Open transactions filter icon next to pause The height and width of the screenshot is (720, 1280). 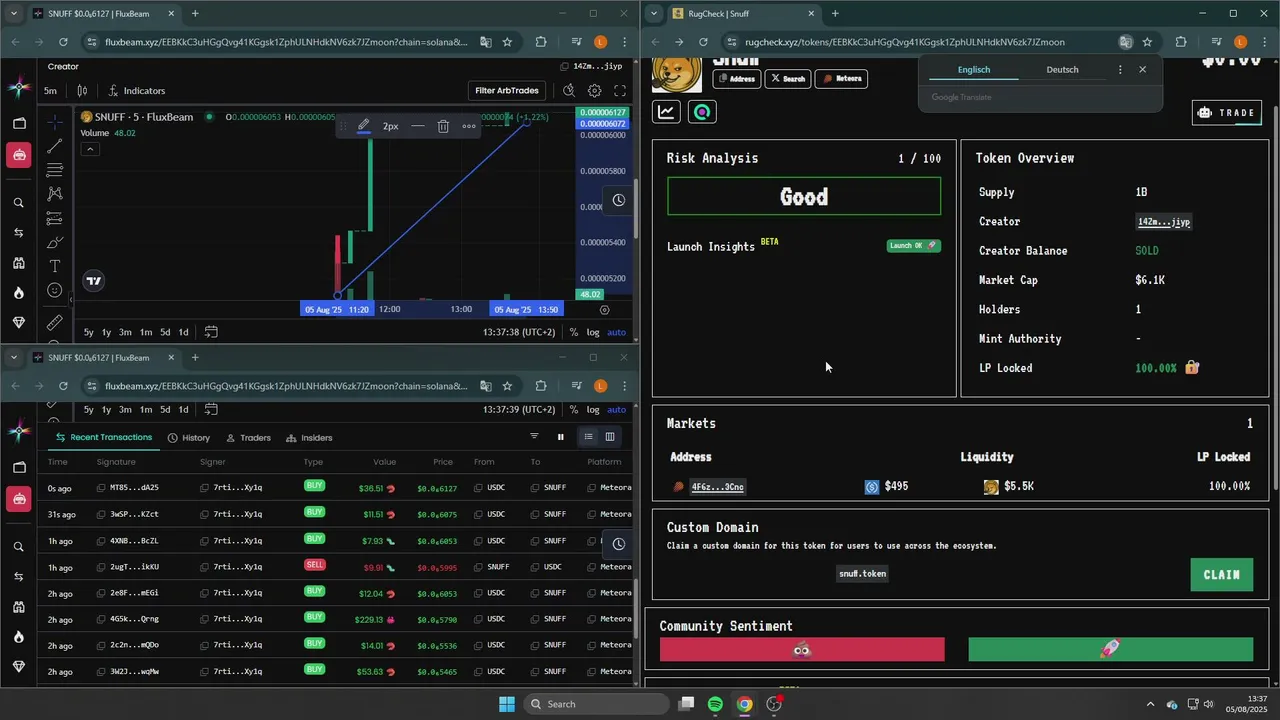click(x=534, y=437)
